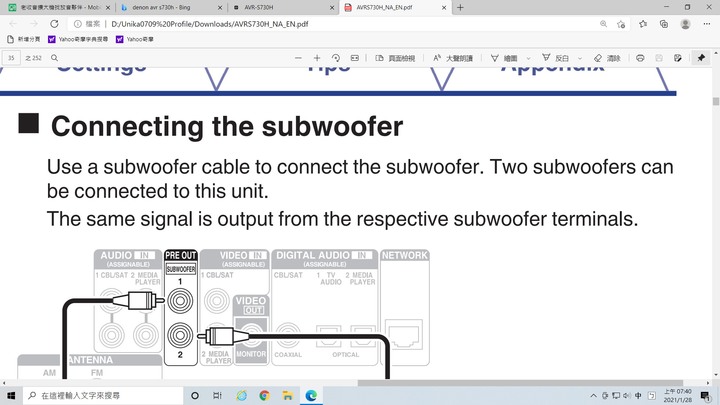Select the Erase (清除) tool
720x405 pixels.
pos(607,58)
